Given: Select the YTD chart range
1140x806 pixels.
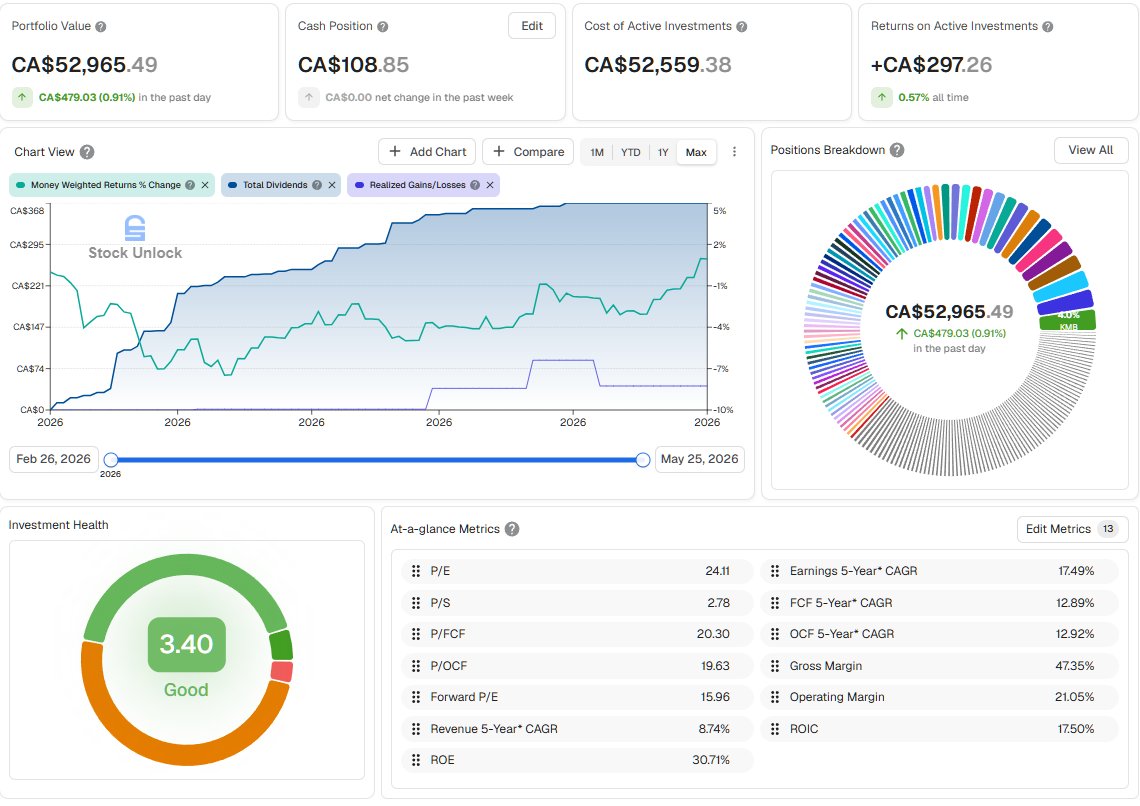Looking at the screenshot, I should 630,153.
